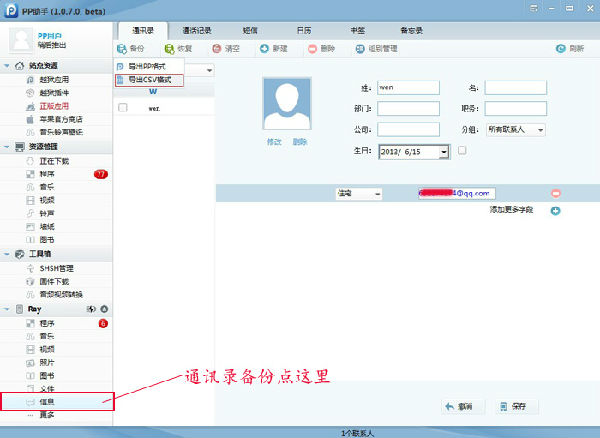Image resolution: width=600 pixels, height=438 pixels.
Task: Click the qq.com email address field
Action: (457, 194)
